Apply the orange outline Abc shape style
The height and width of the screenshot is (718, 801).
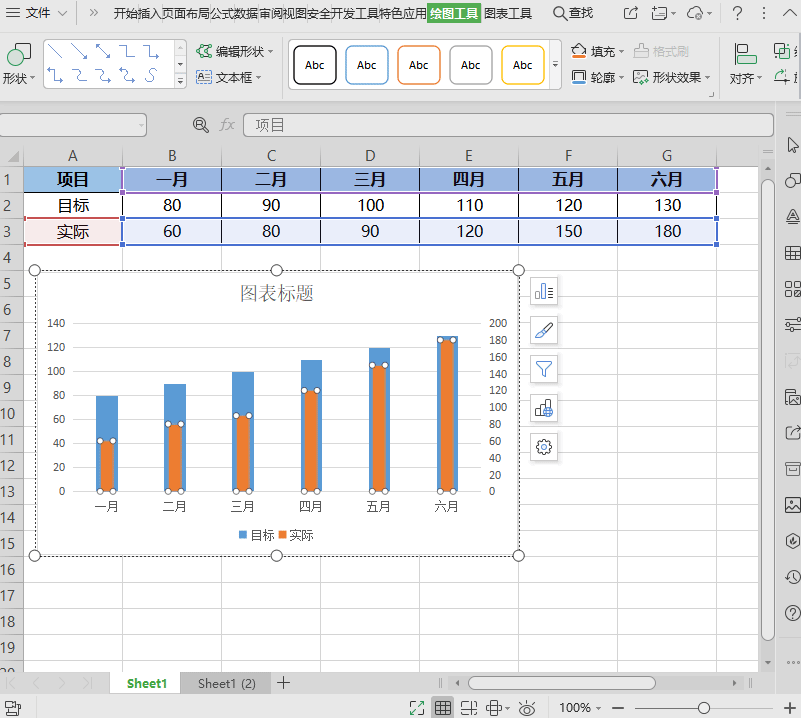coord(418,65)
